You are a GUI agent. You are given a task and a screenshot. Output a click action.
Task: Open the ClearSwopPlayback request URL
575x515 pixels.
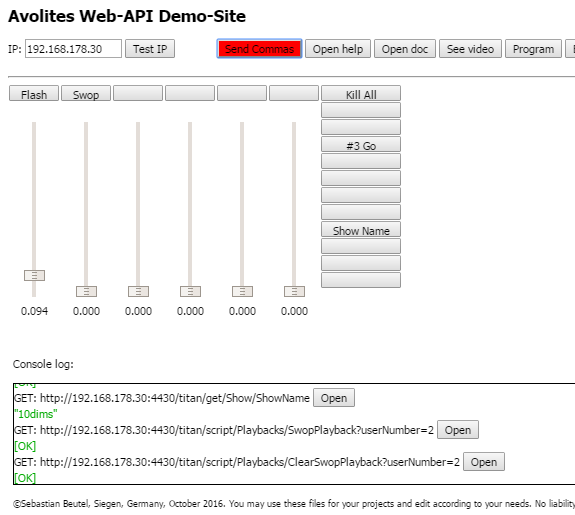pos(484,462)
